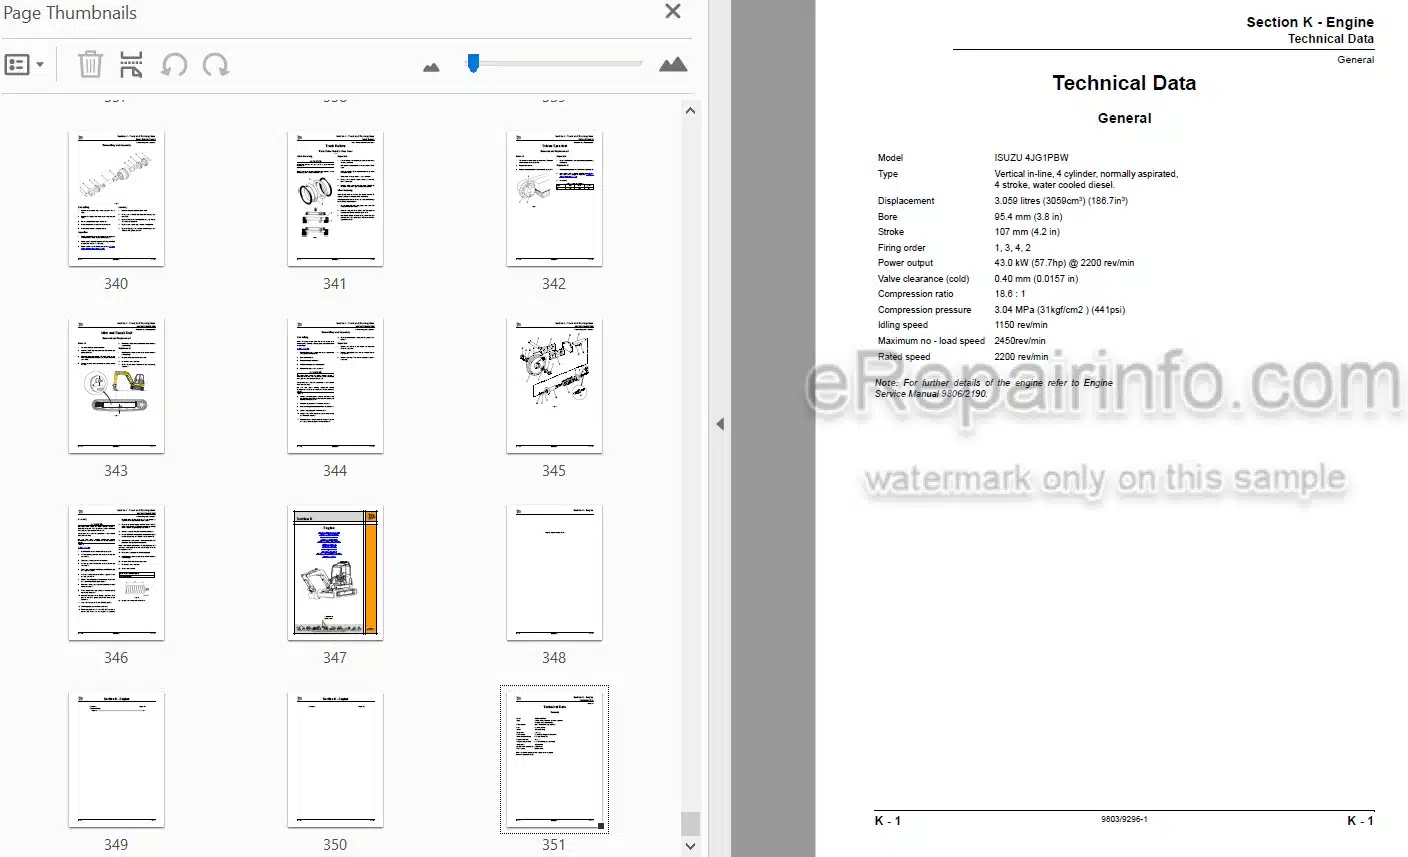The height and width of the screenshot is (857, 1408).
Task: Select page 342 thumbnail
Action: click(x=554, y=199)
